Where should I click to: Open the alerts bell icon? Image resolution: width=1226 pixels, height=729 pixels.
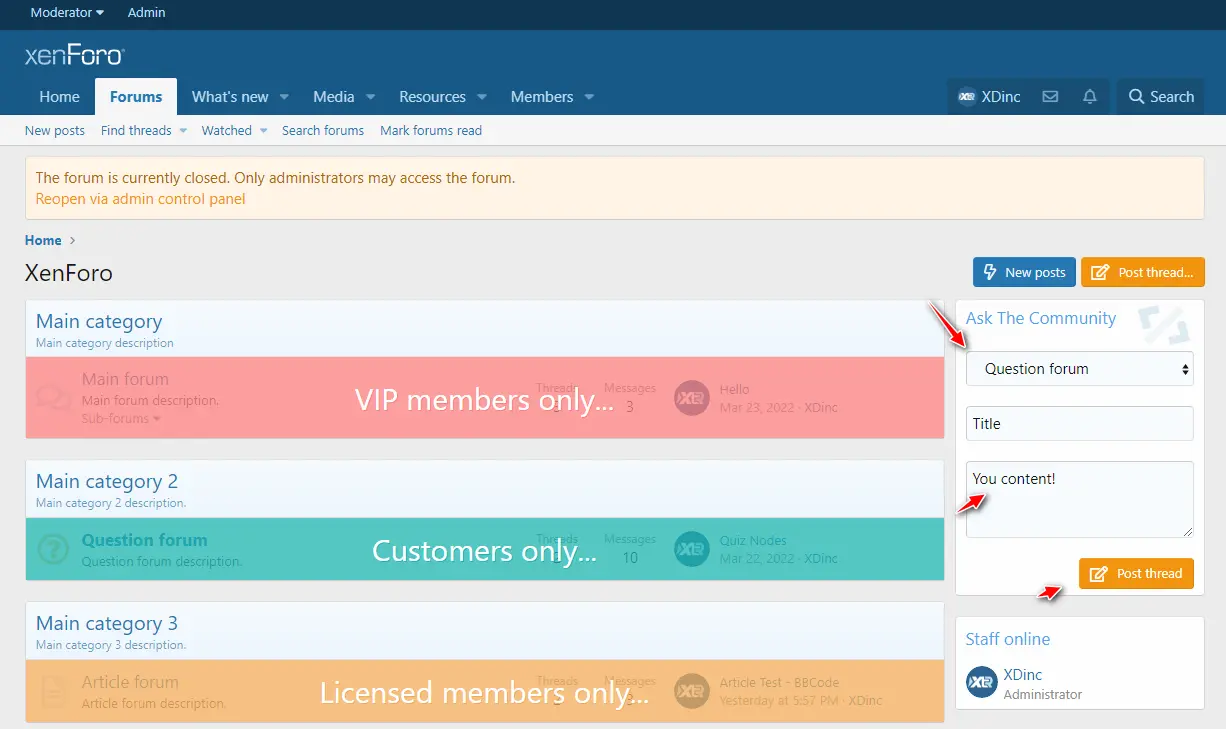pos(1090,97)
